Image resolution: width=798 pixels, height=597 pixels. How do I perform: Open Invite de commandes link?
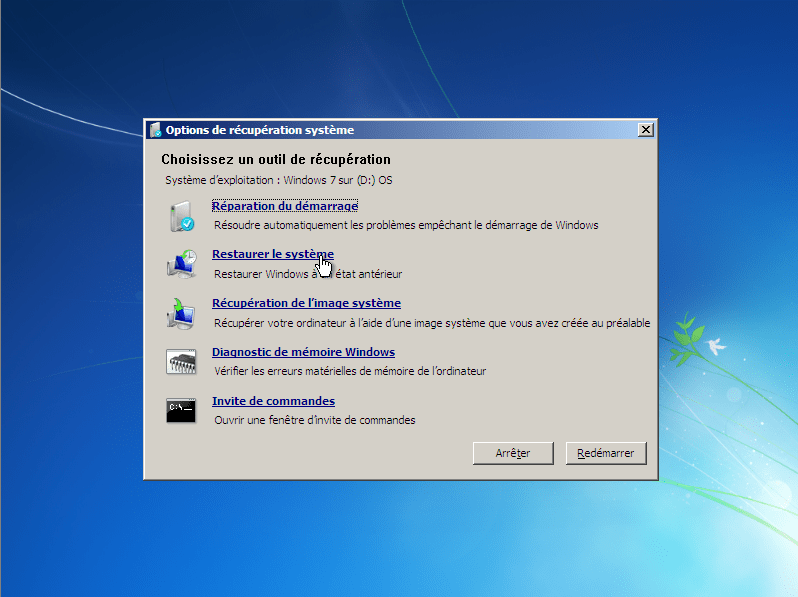tap(273, 401)
